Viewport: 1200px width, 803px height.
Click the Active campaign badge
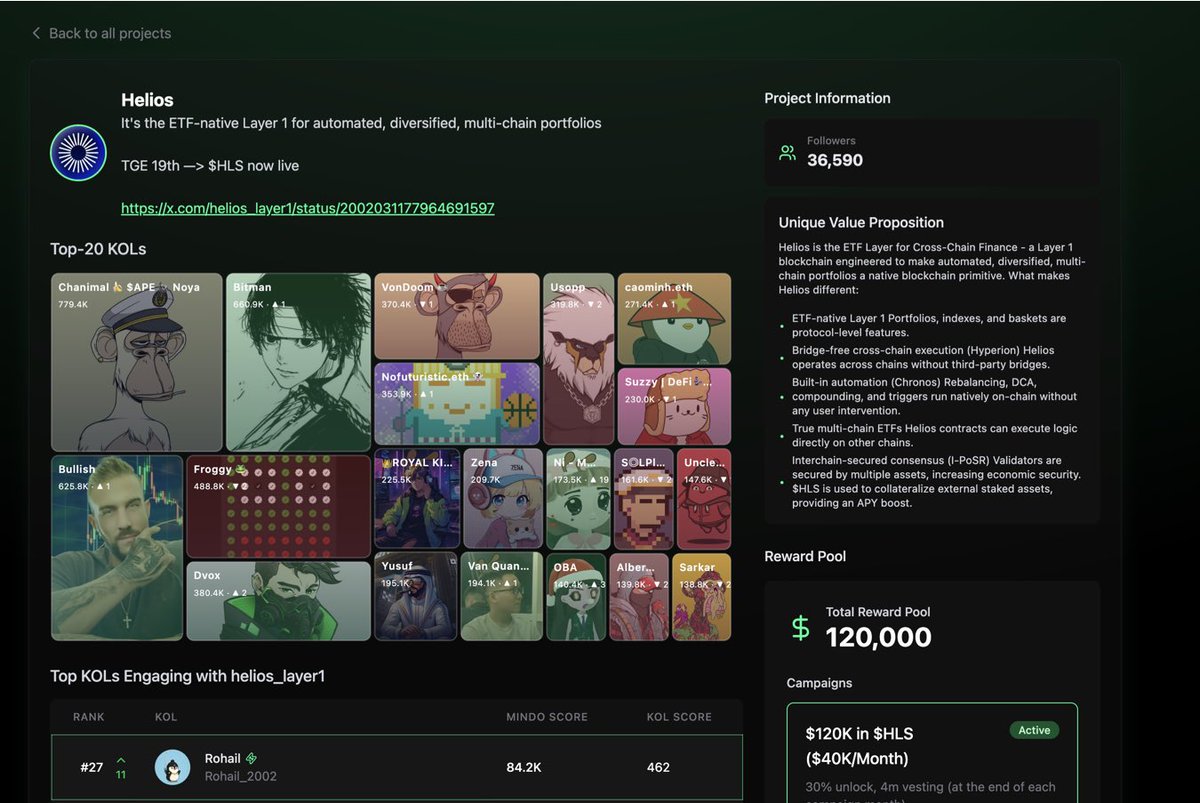pos(1034,730)
